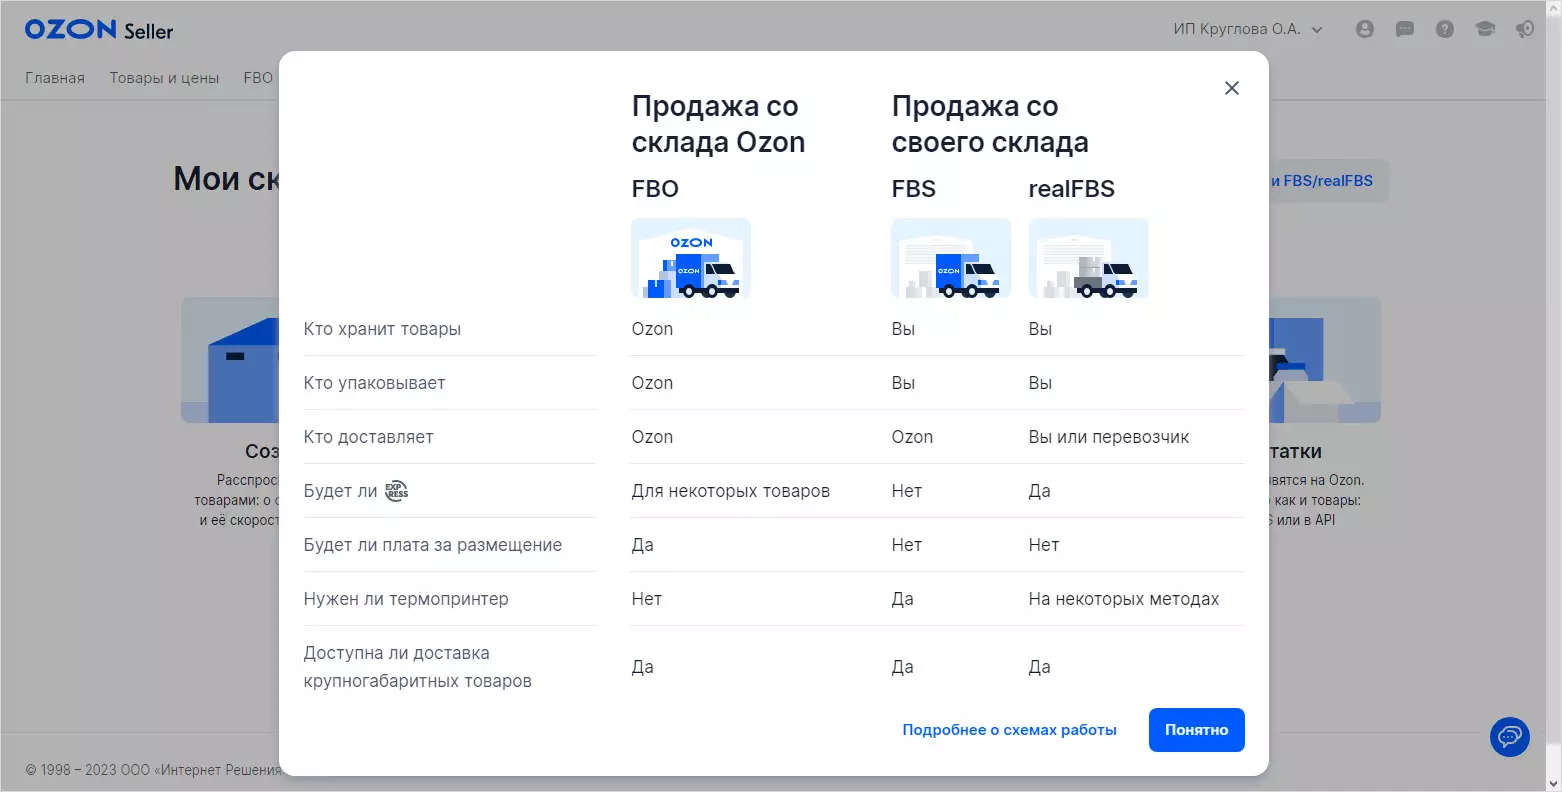Click FBO 'Нет' in the 'Нужен ли термопринтер' row
This screenshot has height=792, width=1562.
coord(646,599)
